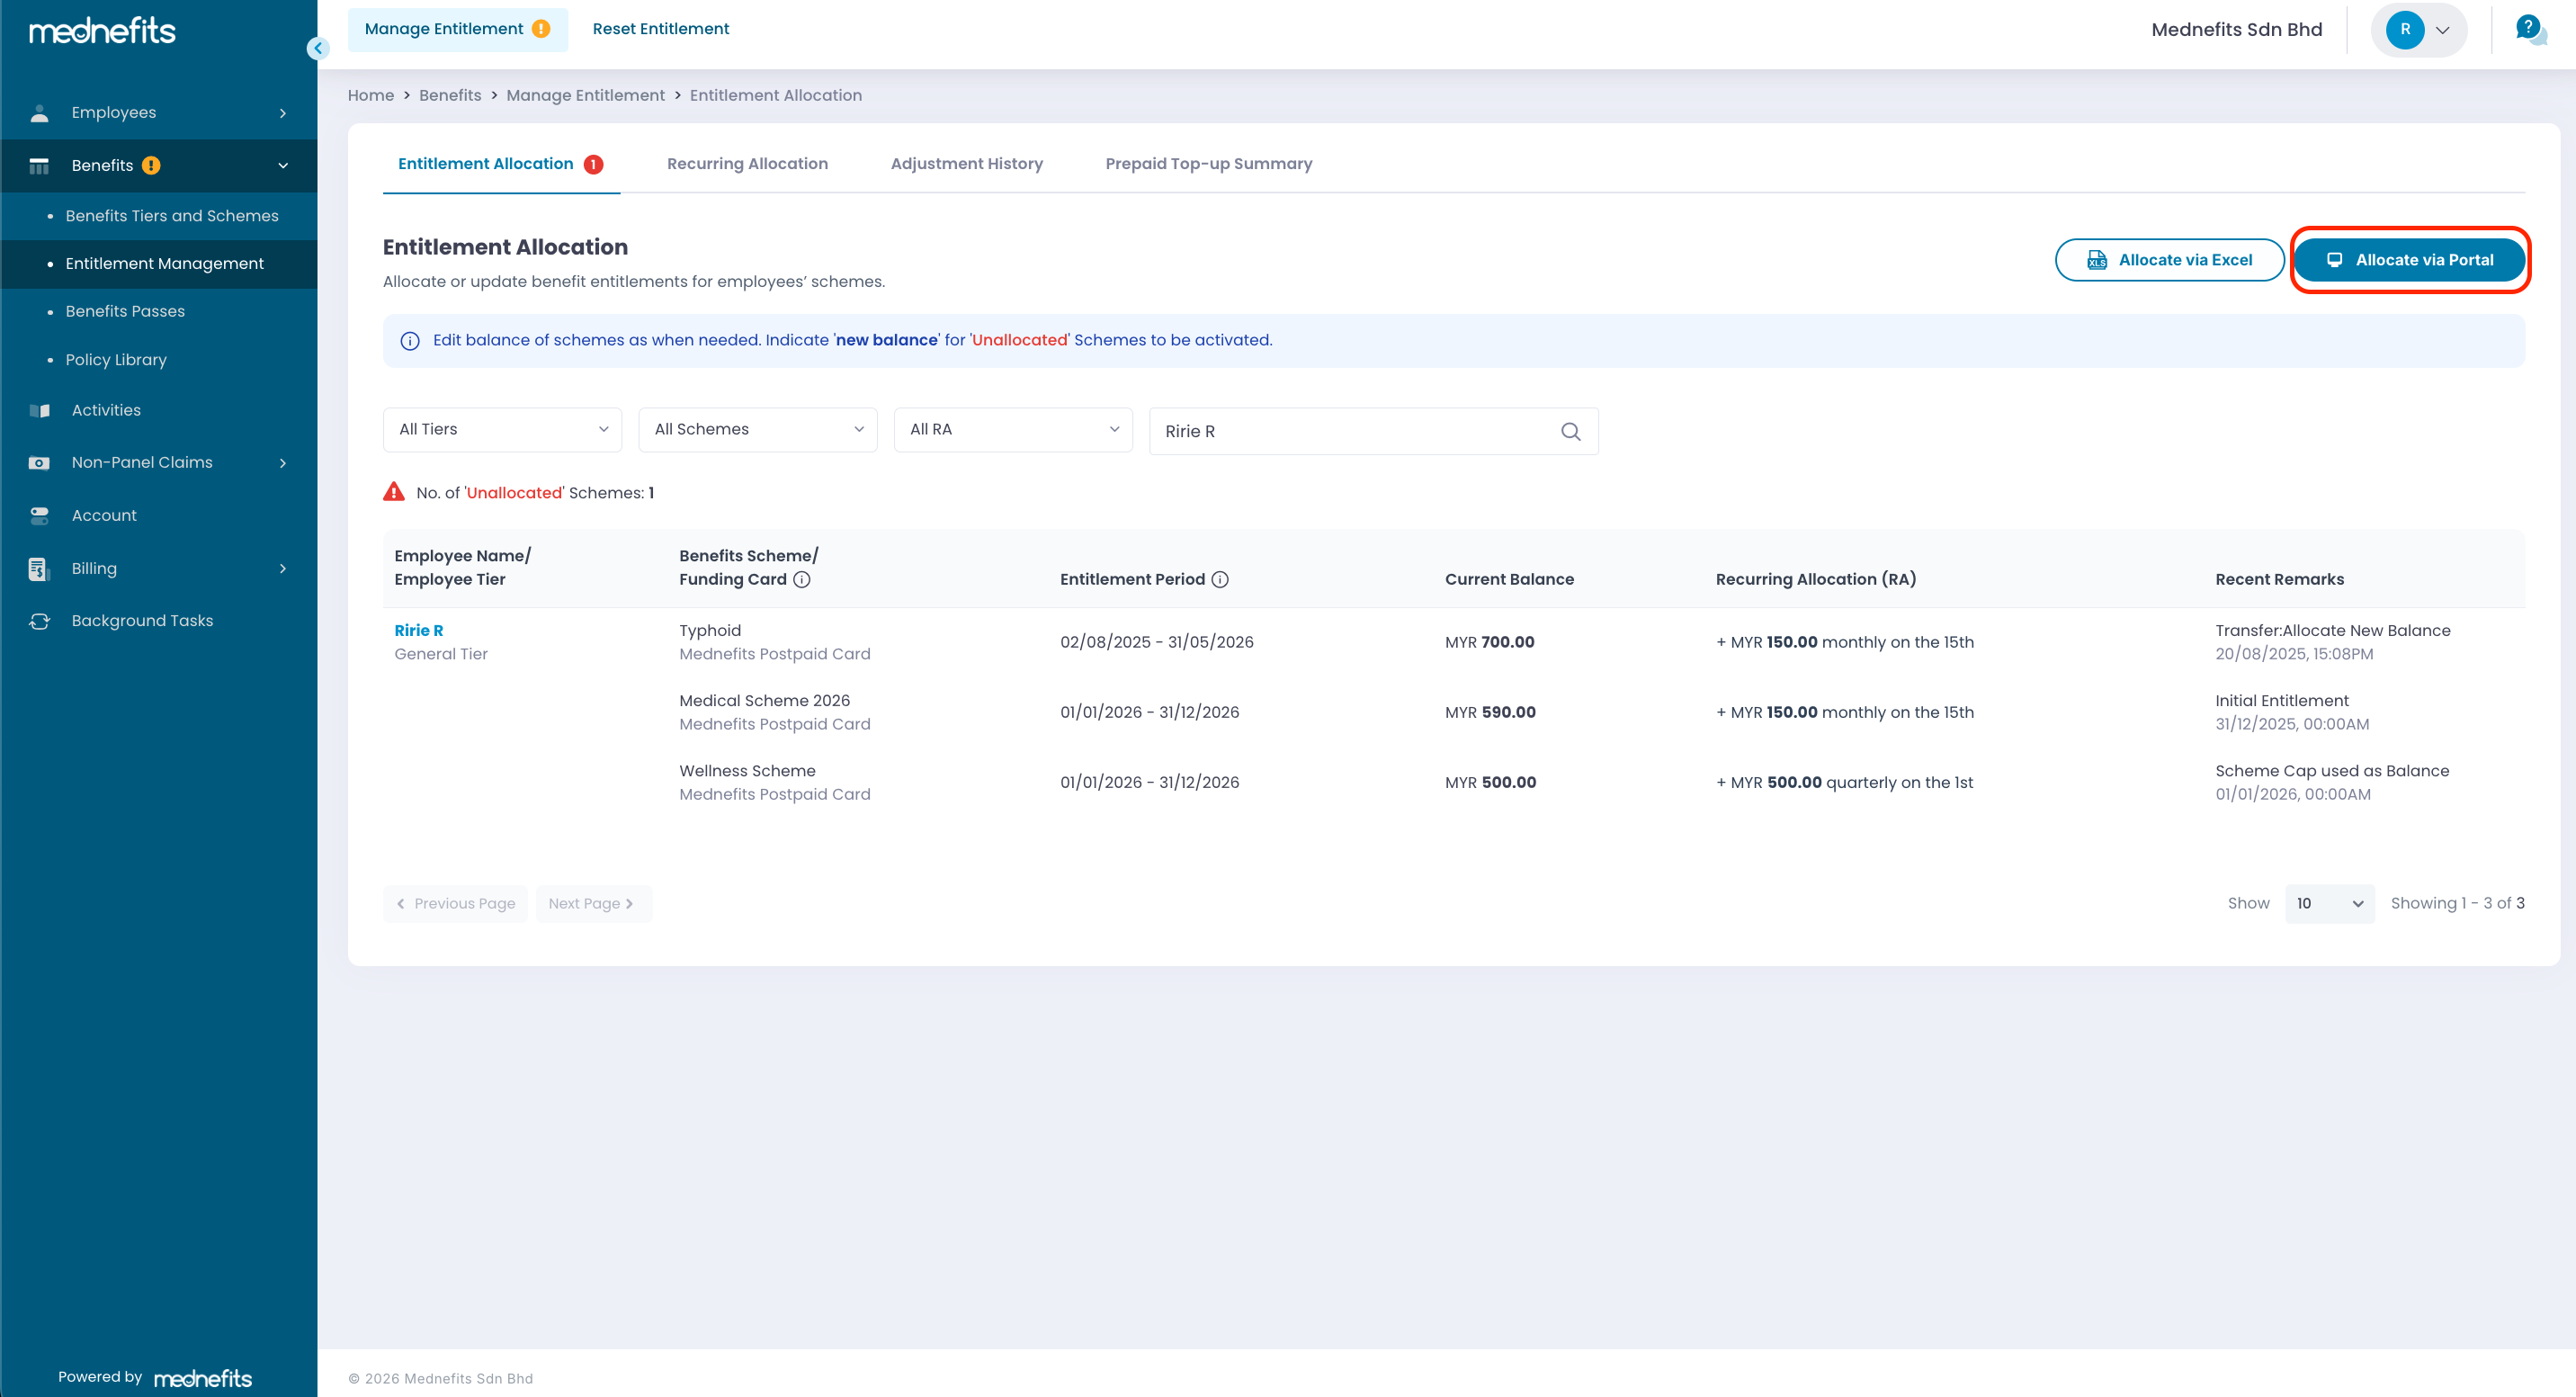Open Background Tasks from sidebar
Image resolution: width=2576 pixels, height=1397 pixels.
click(x=142, y=620)
